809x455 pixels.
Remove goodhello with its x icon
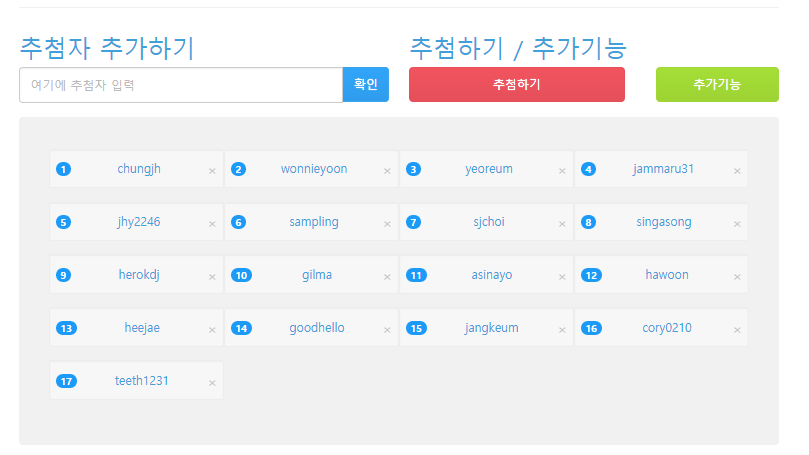click(x=387, y=330)
